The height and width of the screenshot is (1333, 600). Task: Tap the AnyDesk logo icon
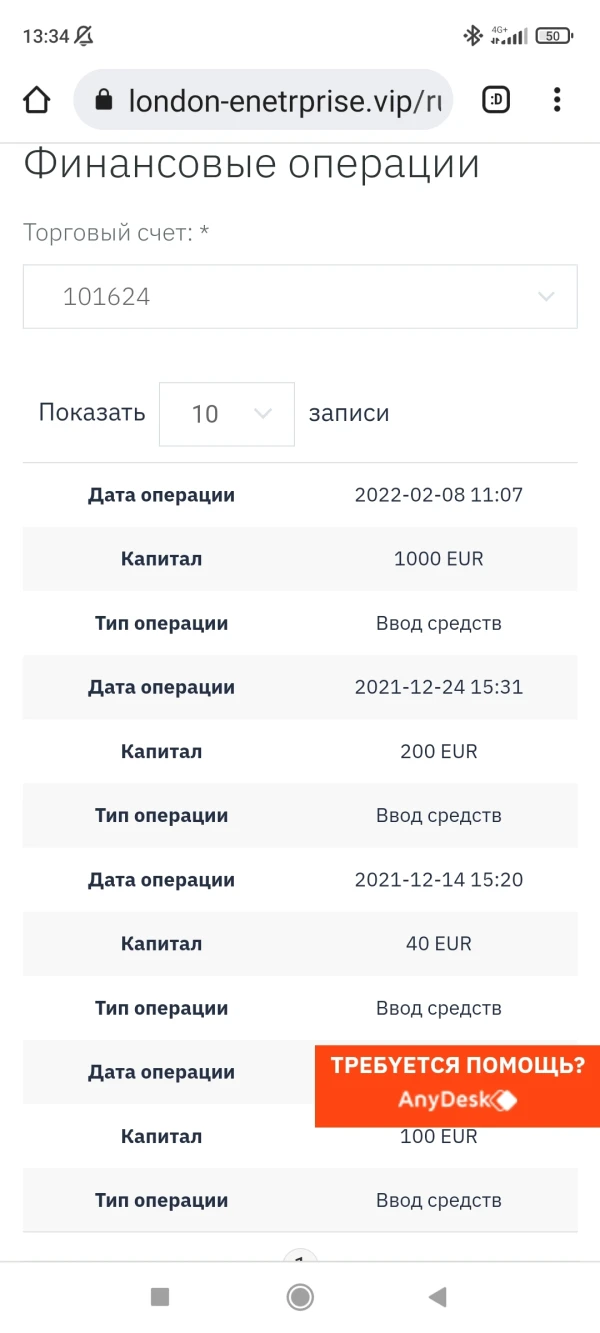pyautogui.click(x=505, y=1101)
